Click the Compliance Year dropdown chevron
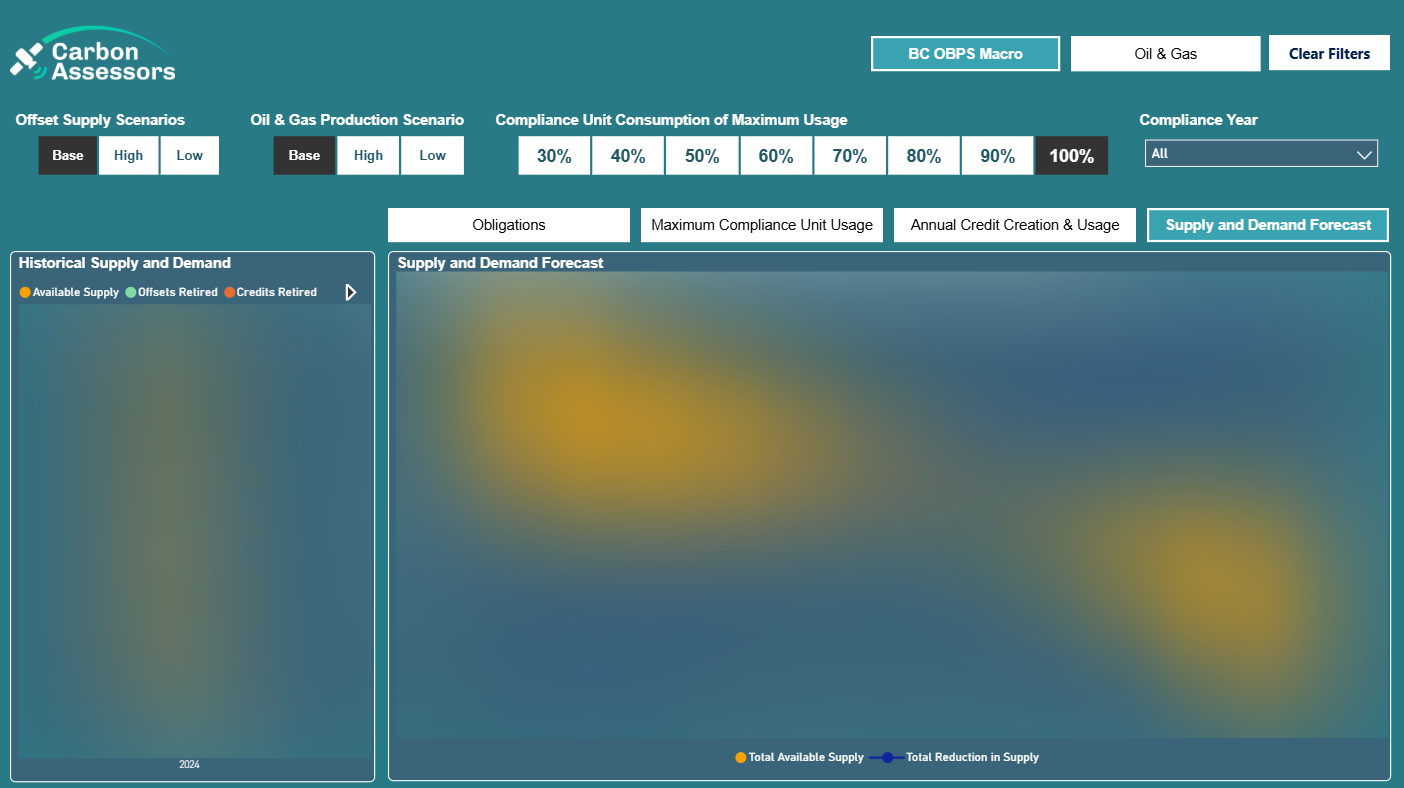1404x788 pixels. click(x=1364, y=154)
